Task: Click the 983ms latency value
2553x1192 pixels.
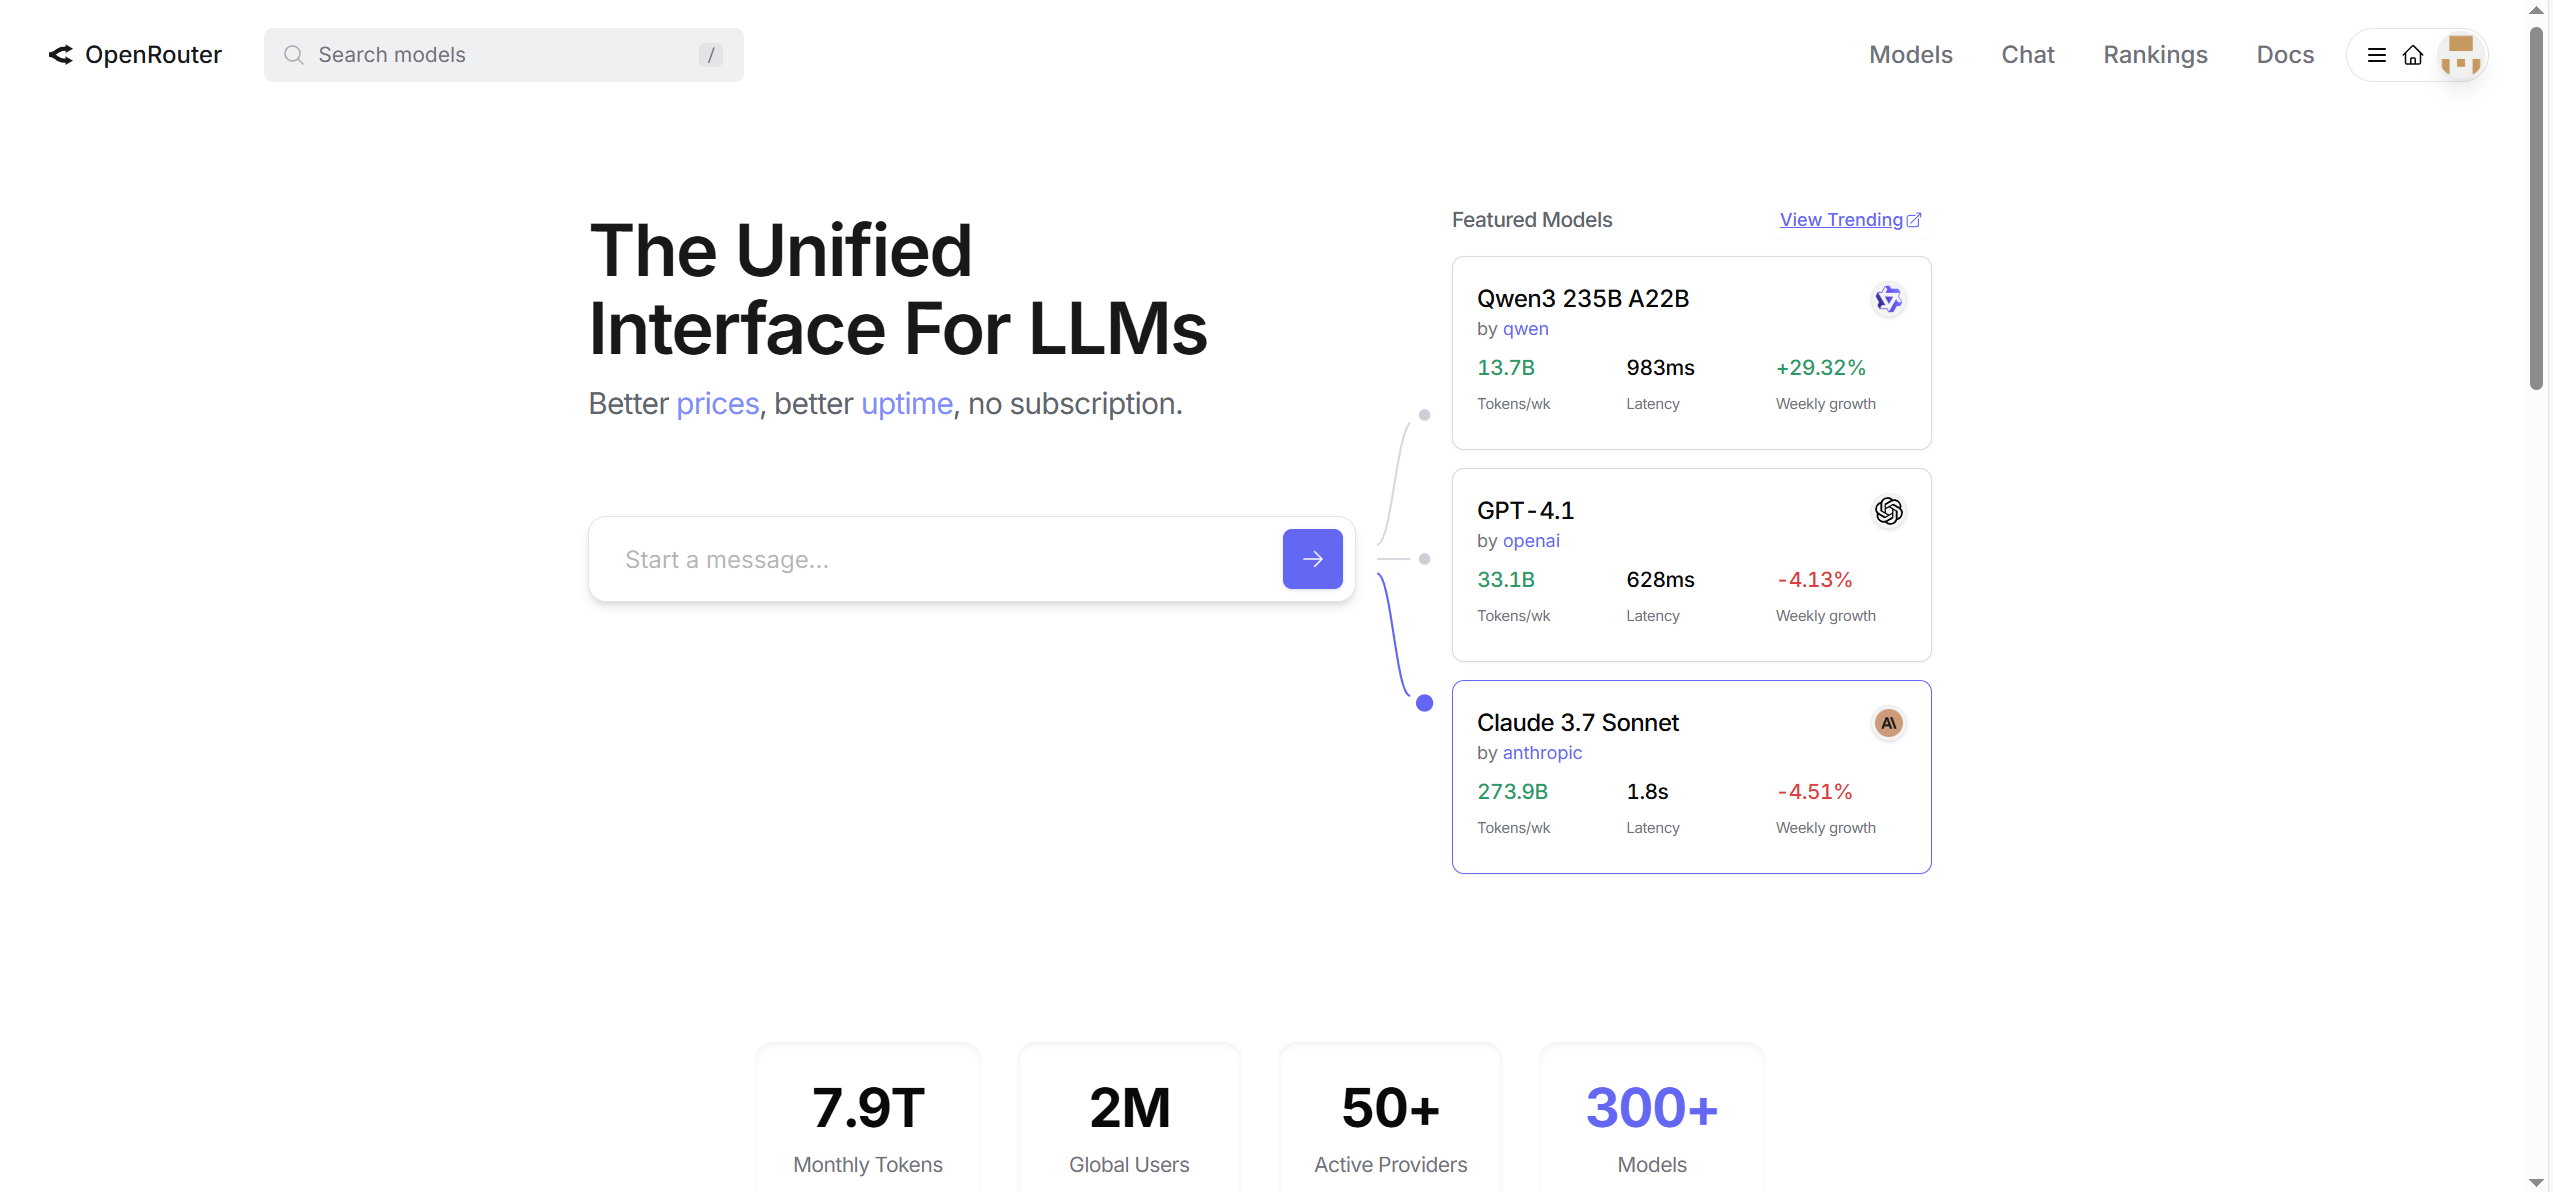Action: 1660,368
